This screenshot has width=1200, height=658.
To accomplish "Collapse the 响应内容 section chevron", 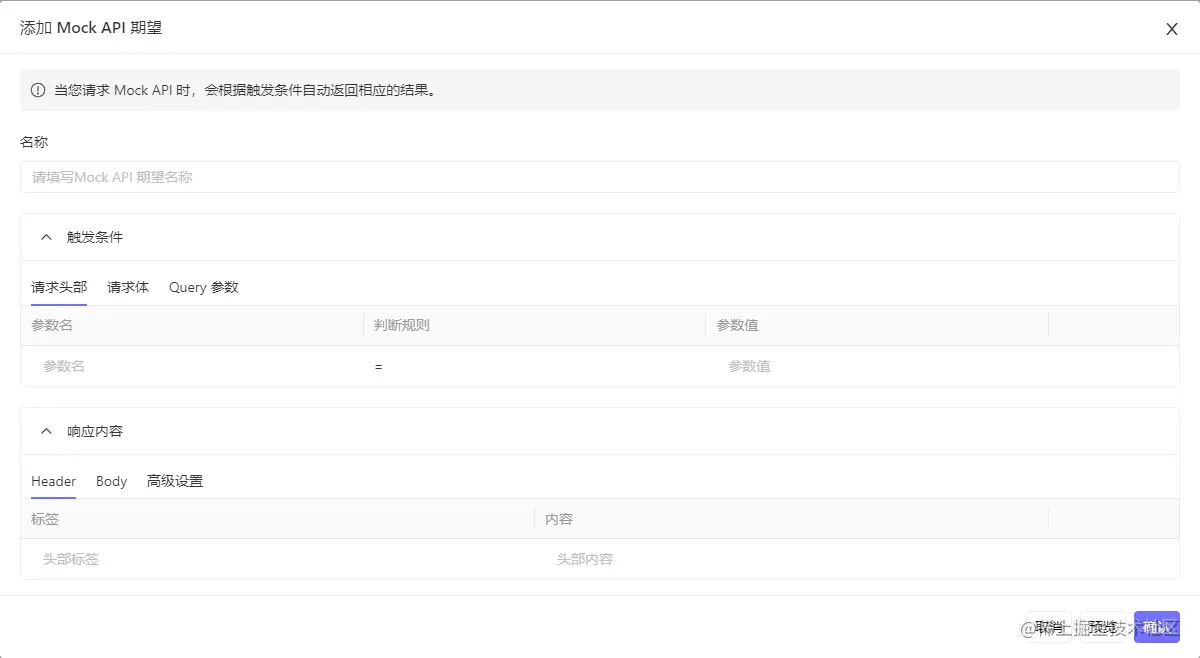I will pyautogui.click(x=46, y=431).
